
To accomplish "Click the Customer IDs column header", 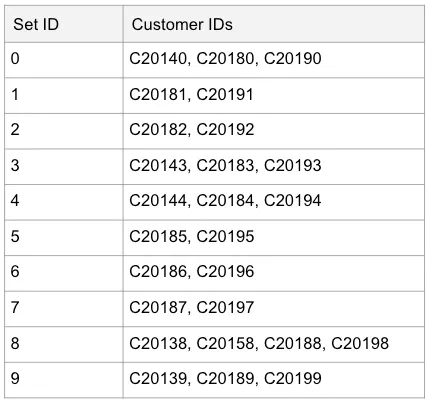I will (274, 24).
